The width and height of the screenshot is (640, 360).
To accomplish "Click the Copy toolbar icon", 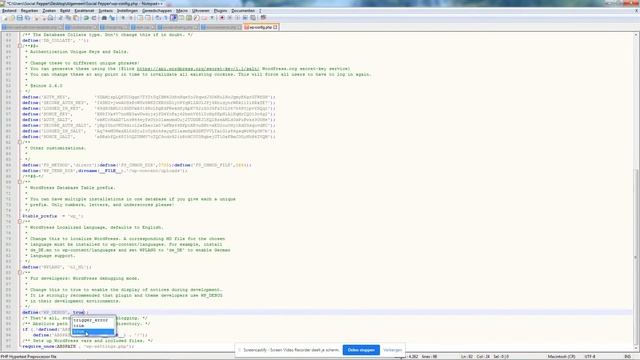I will [68, 18].
